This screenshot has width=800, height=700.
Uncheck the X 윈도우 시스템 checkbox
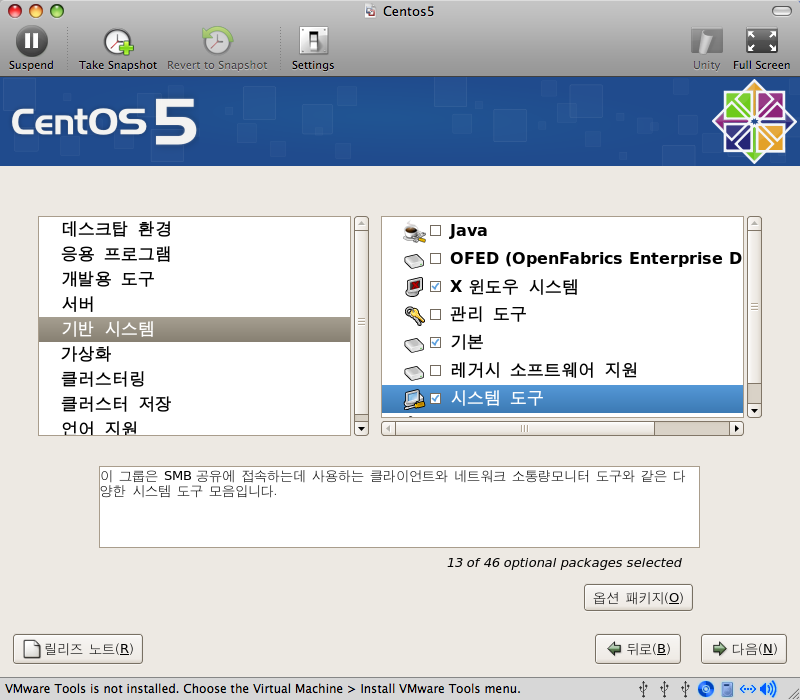(435, 286)
